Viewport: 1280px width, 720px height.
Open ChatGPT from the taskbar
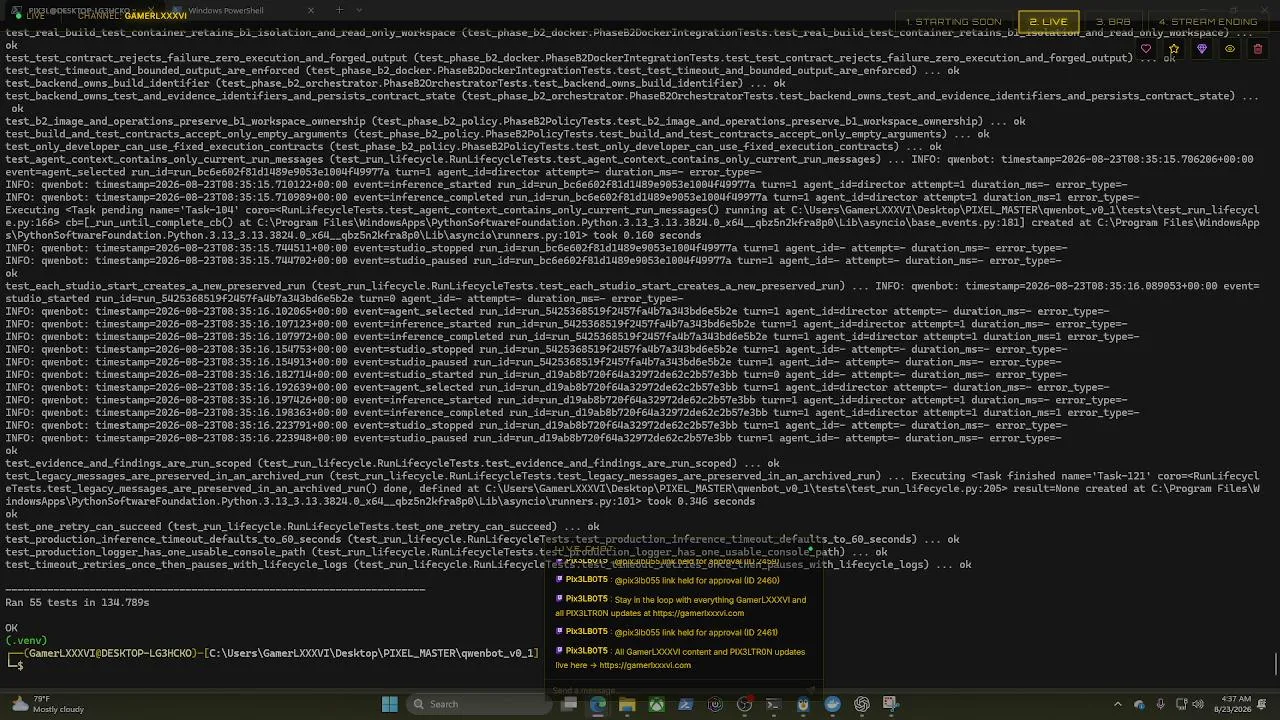click(x=862, y=704)
